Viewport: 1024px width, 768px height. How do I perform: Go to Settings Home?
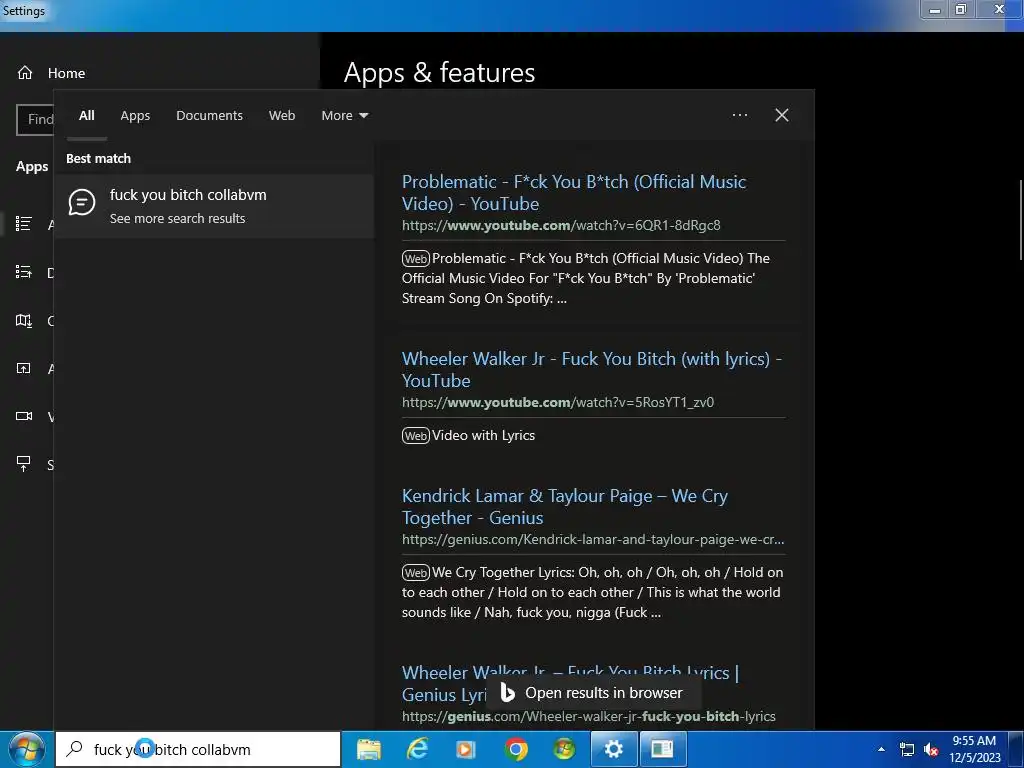pyautogui.click(x=51, y=73)
